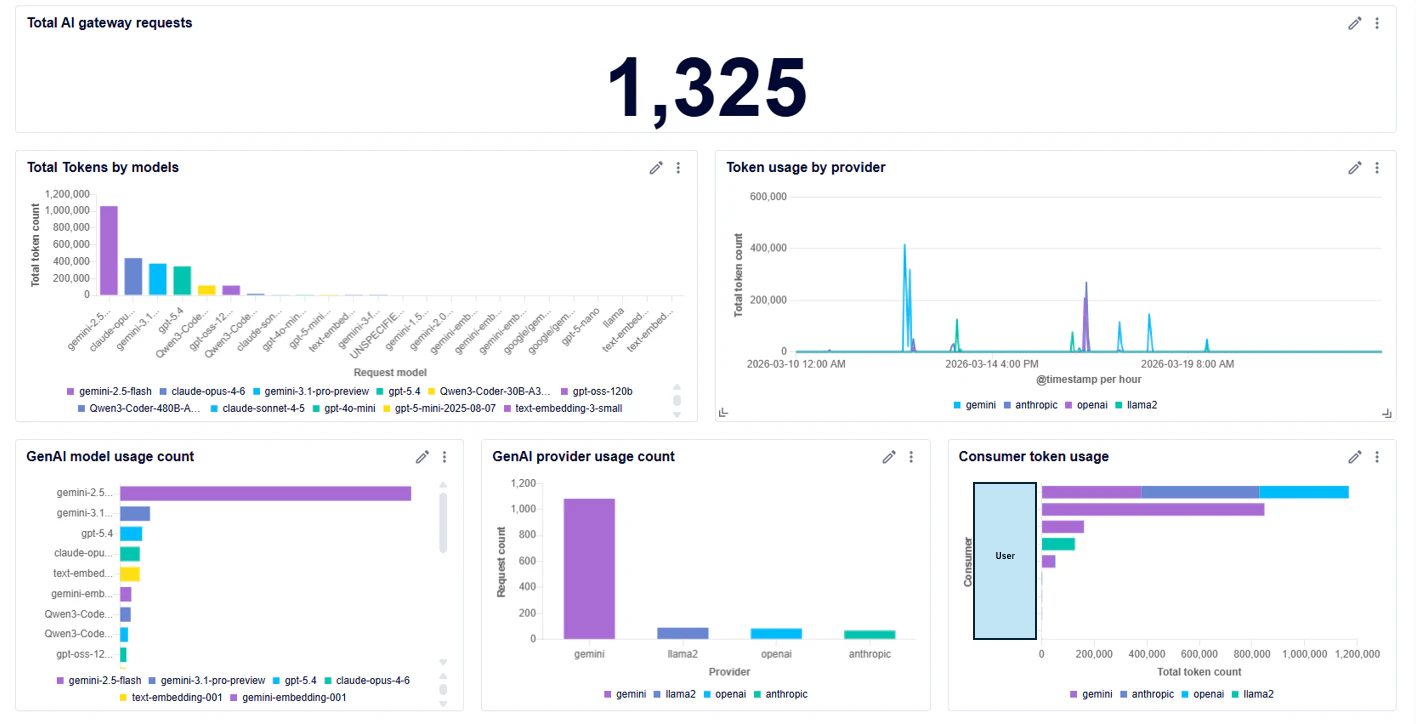This screenshot has height=724, width=1416.
Task: Select llama2 in GenAI provider usage legend
Action: (x=674, y=694)
